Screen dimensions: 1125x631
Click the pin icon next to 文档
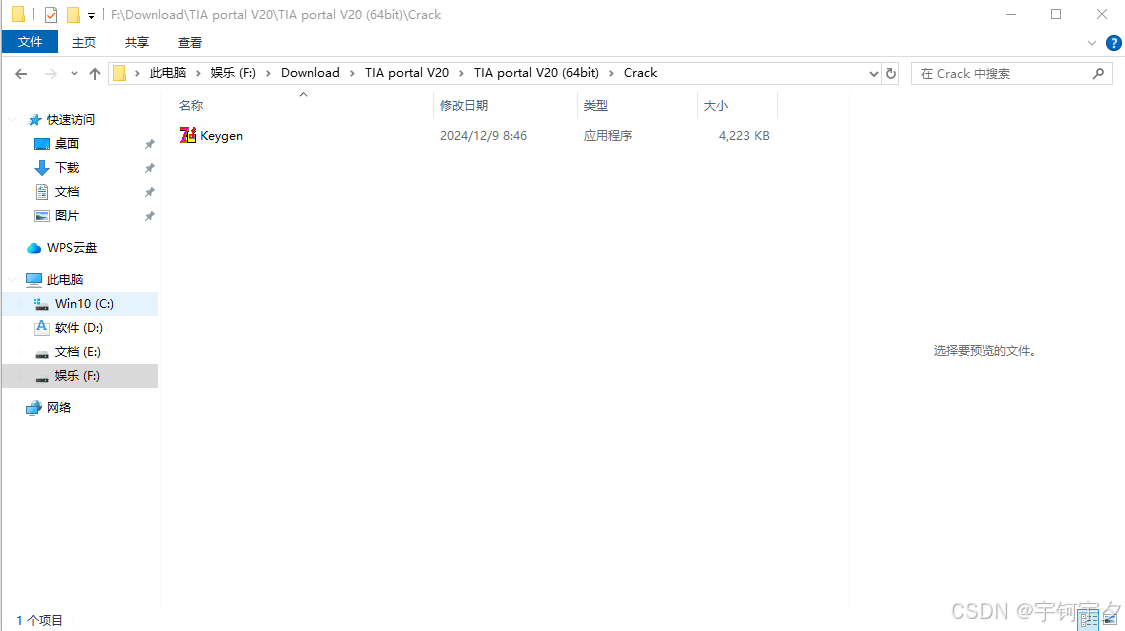[x=149, y=192]
